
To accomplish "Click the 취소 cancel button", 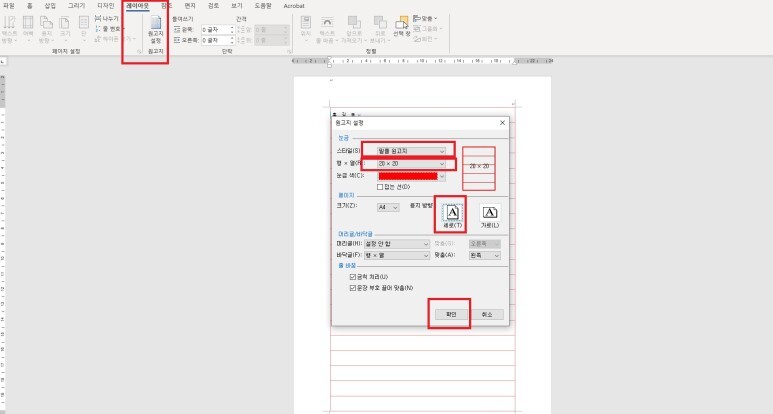I will [x=487, y=314].
